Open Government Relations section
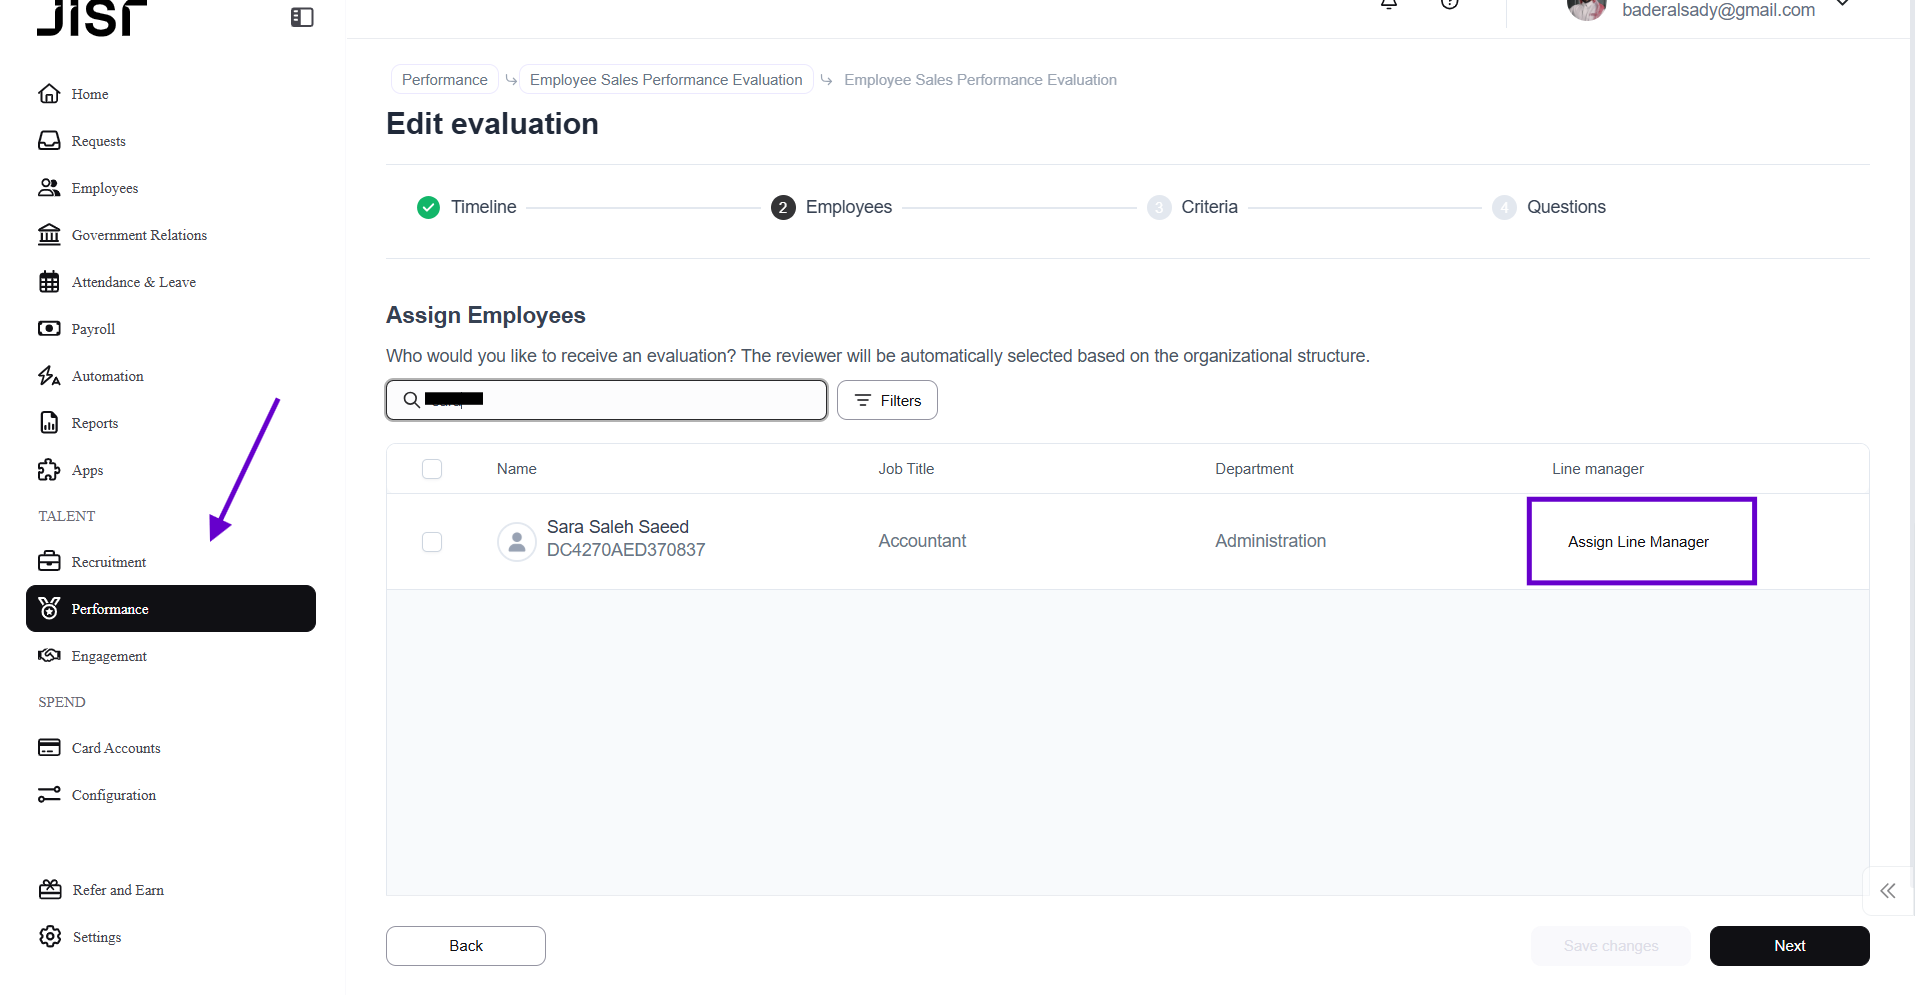 tap(139, 235)
